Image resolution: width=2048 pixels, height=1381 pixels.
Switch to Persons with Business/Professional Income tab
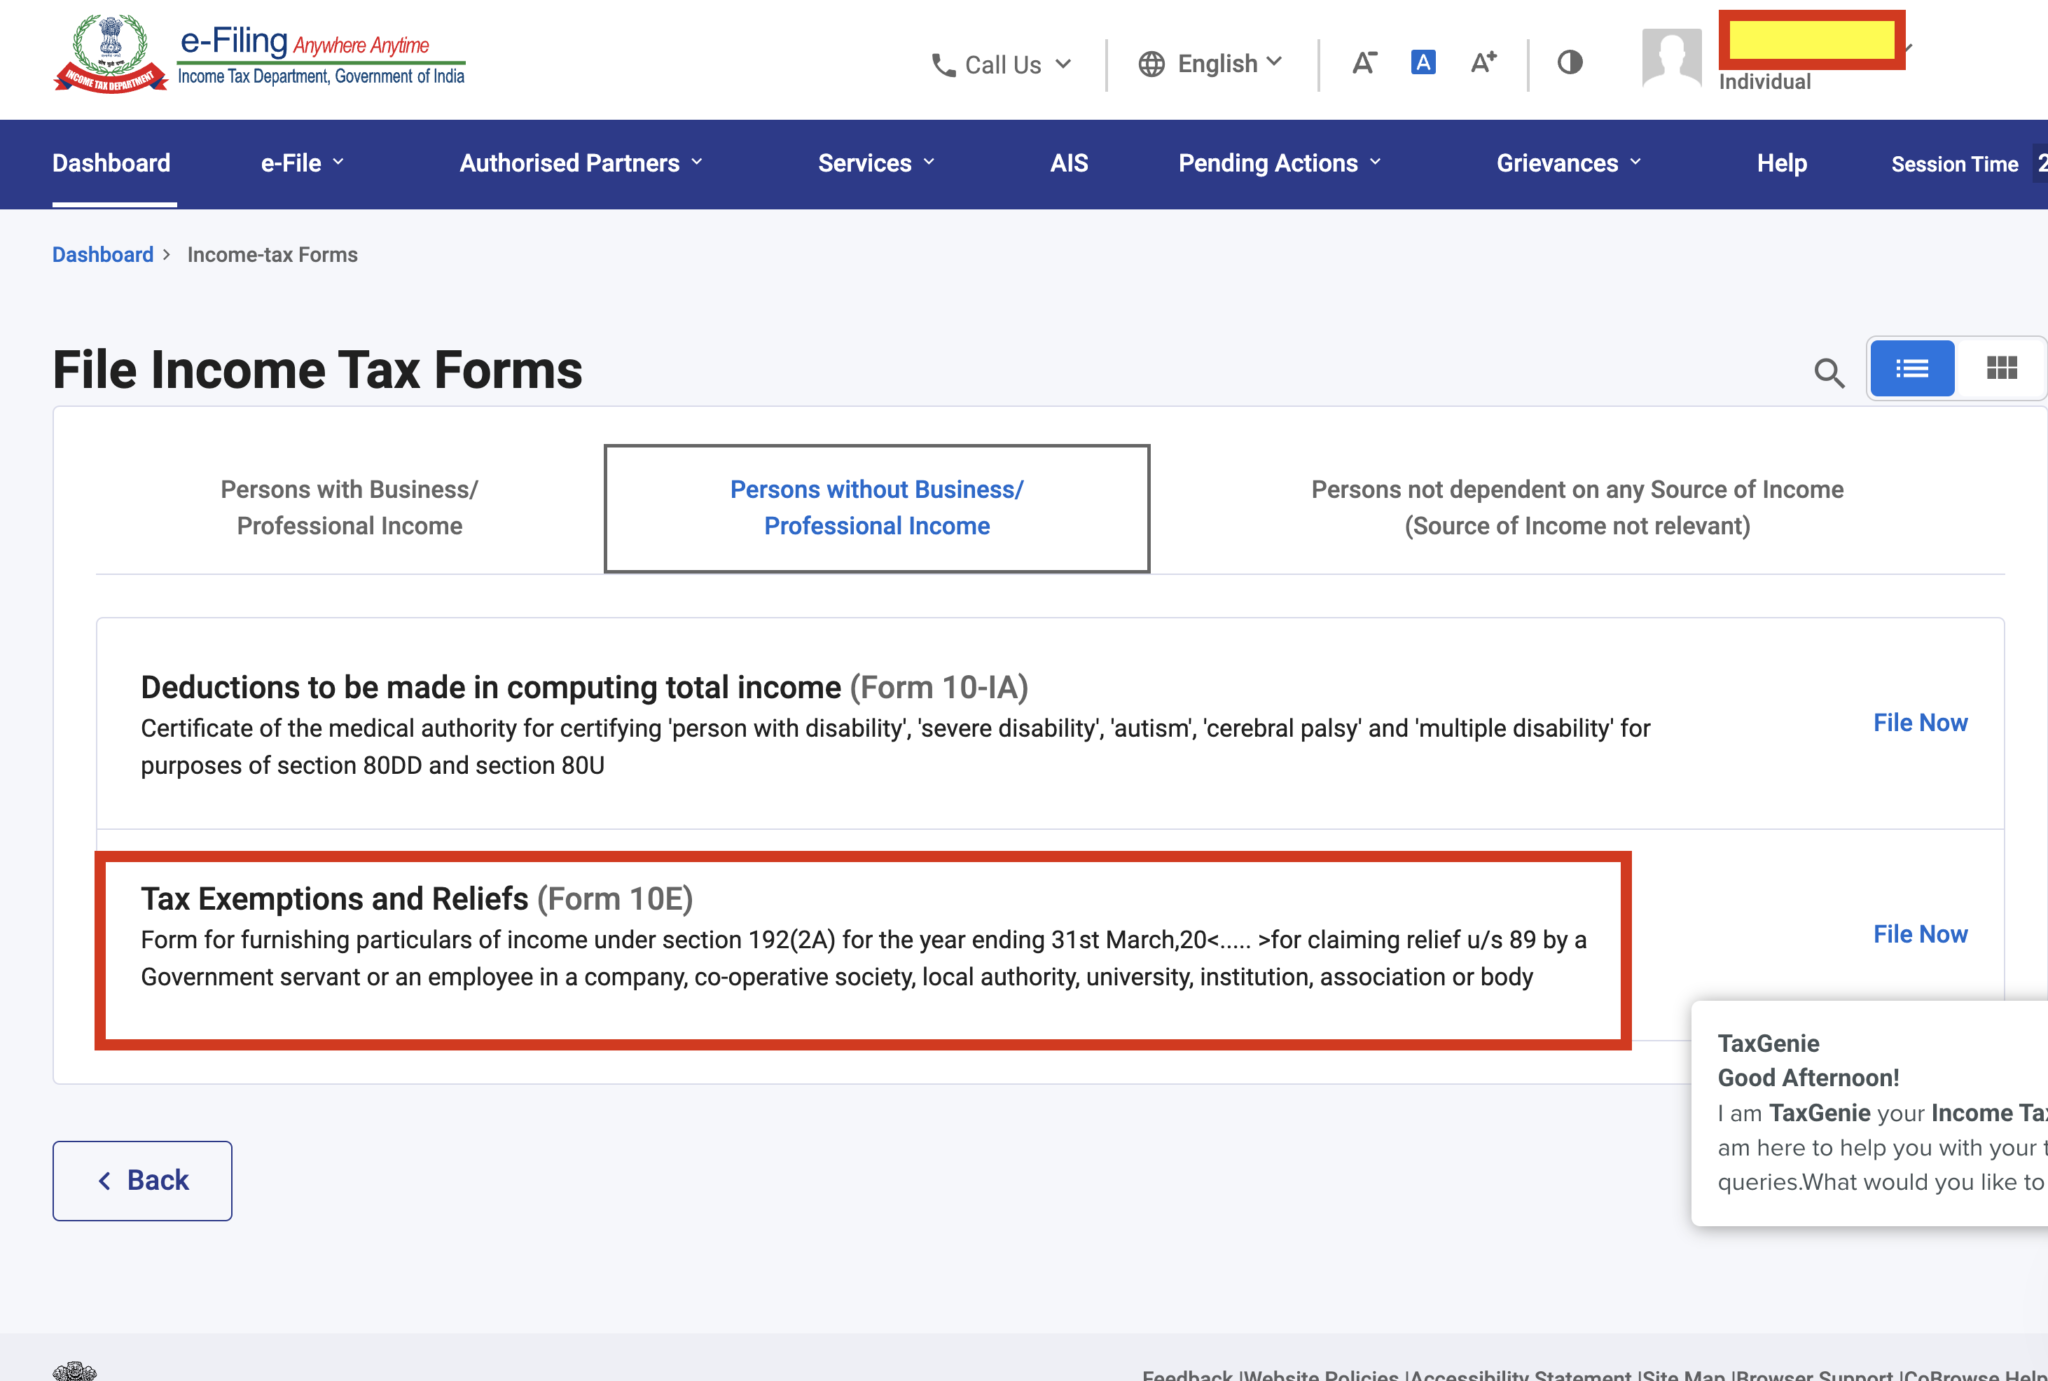349,507
